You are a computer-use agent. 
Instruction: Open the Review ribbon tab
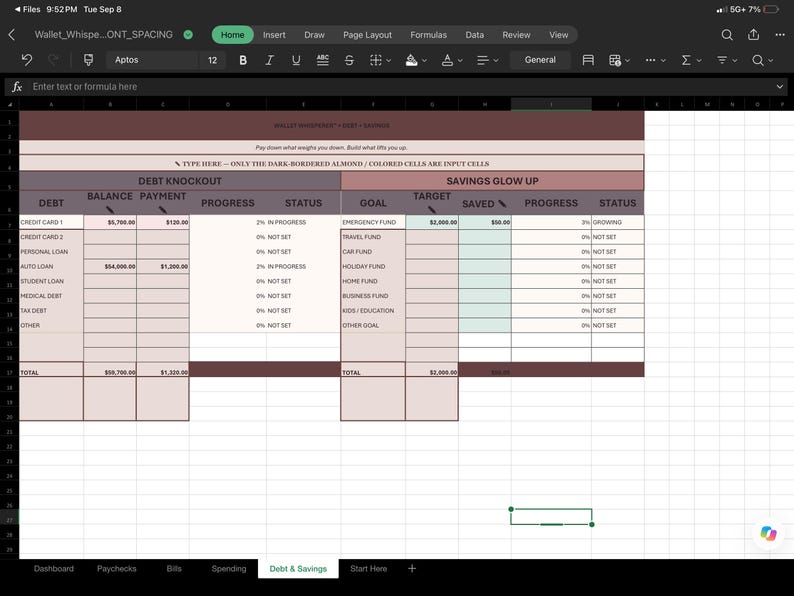coord(516,34)
